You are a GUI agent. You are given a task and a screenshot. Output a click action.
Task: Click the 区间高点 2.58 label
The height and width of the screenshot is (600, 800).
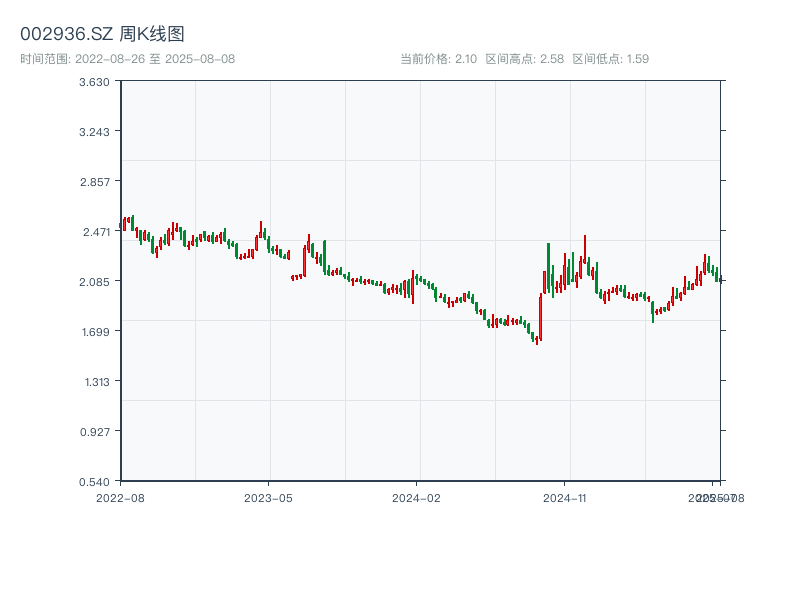tap(524, 59)
